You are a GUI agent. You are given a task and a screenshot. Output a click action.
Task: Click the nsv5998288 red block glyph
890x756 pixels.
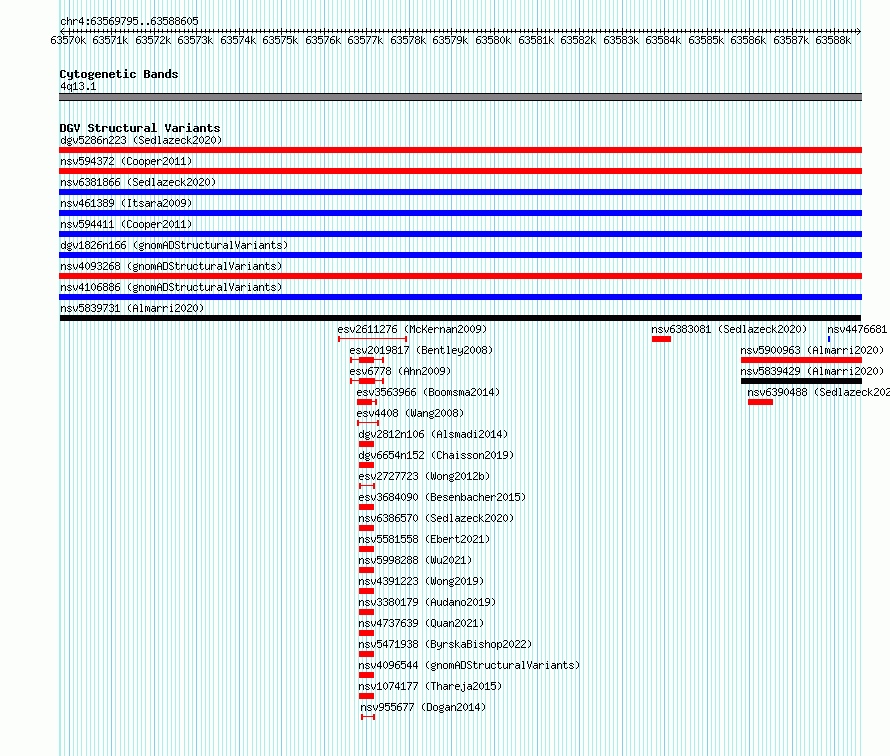click(x=366, y=570)
